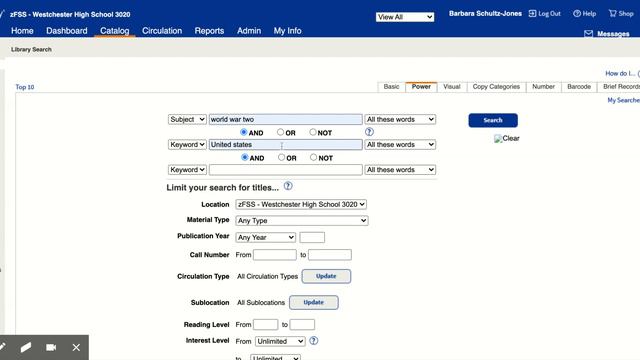Click the Log Out icon
Image resolution: width=640 pixels, height=360 pixels.
(x=532, y=13)
